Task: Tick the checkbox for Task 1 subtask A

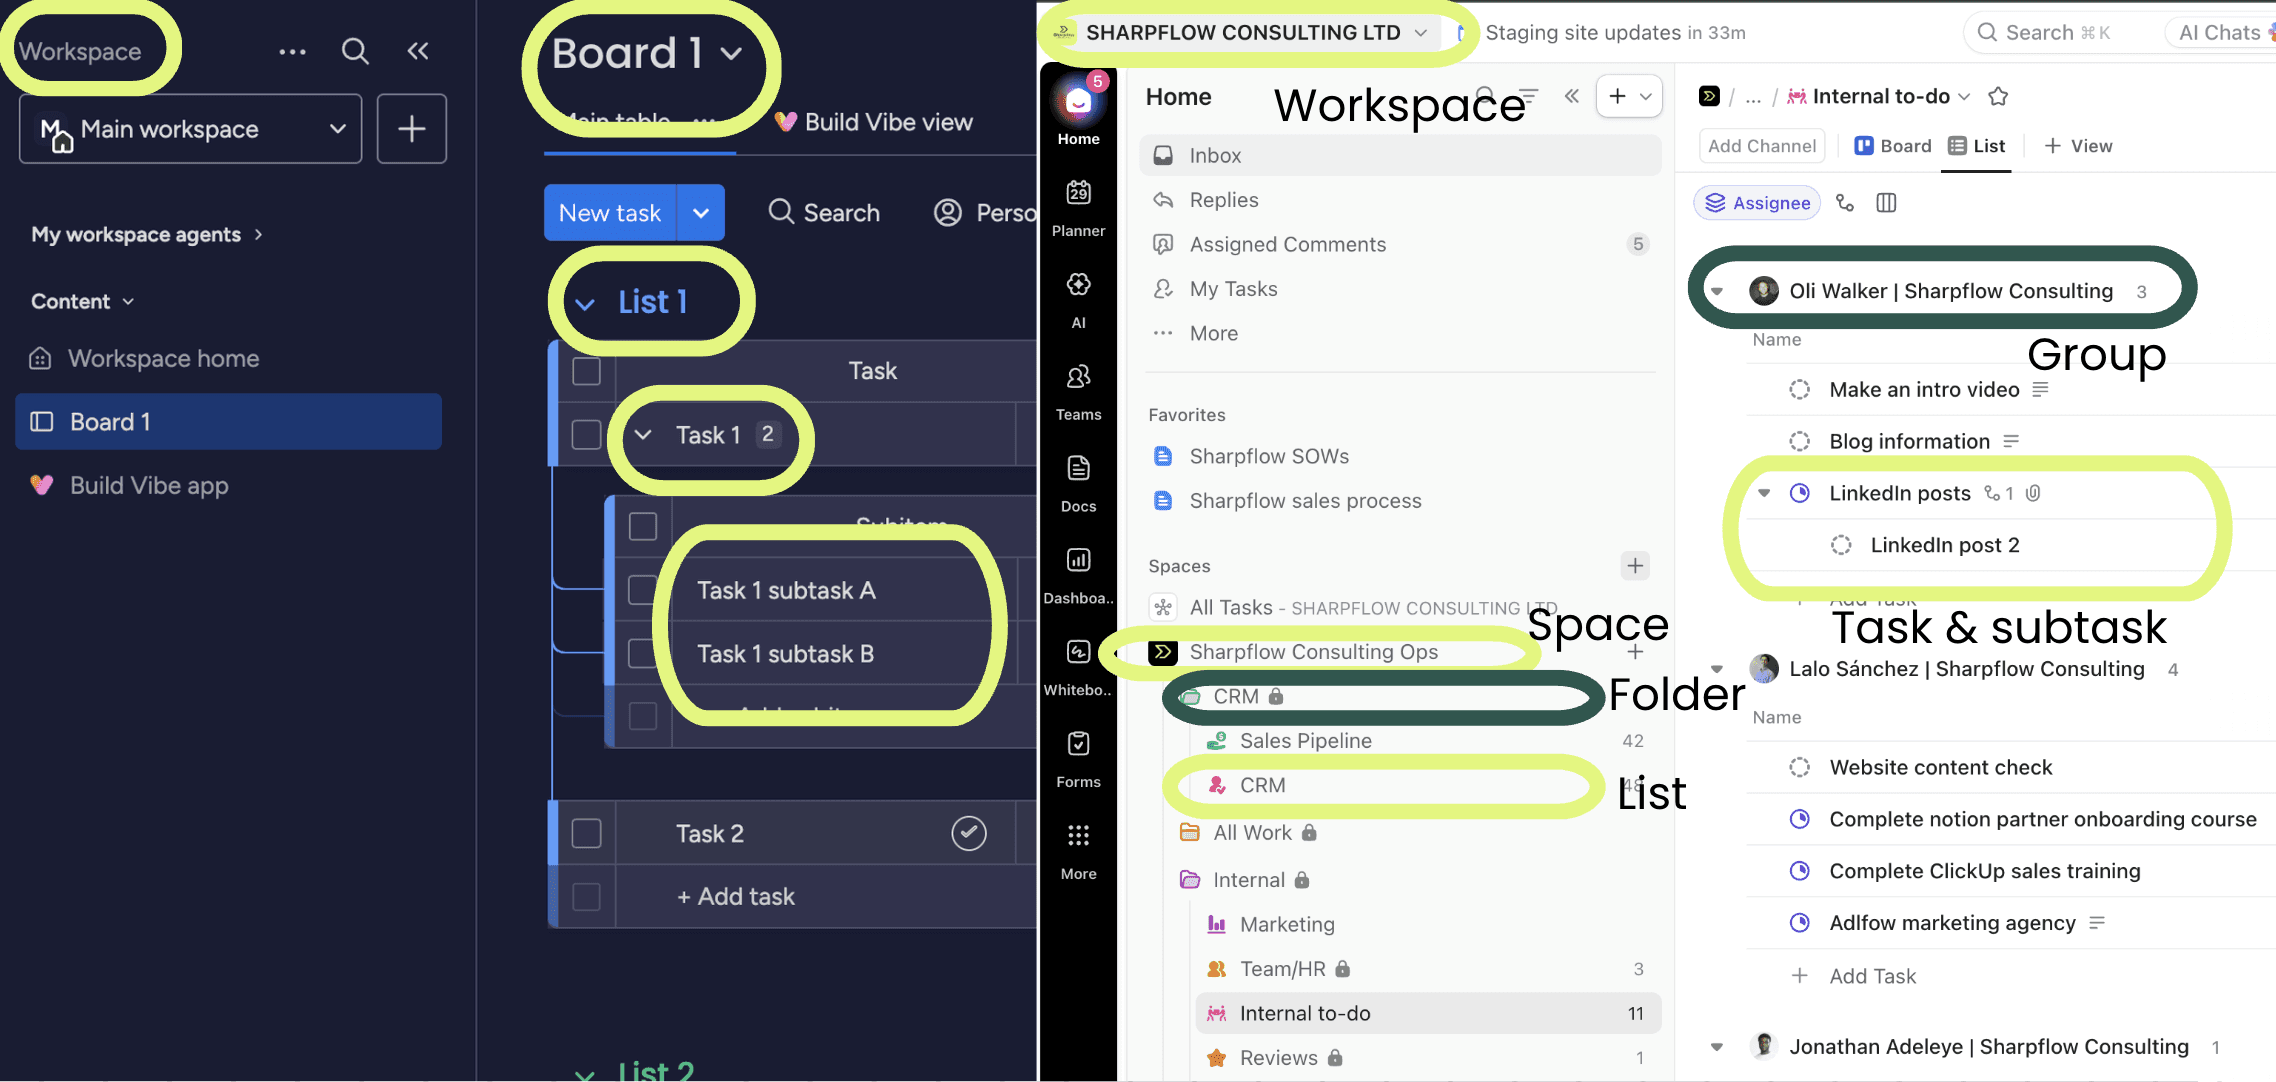Action: click(x=642, y=590)
